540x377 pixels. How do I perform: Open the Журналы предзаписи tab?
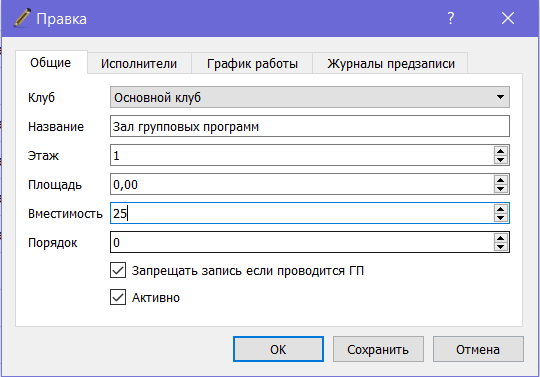[391, 63]
